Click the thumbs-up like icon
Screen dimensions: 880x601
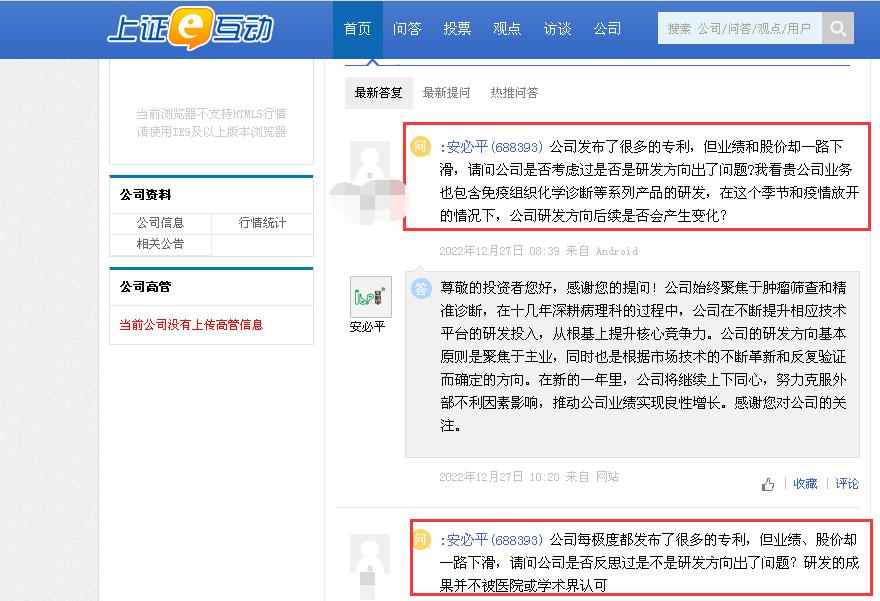[x=768, y=484]
